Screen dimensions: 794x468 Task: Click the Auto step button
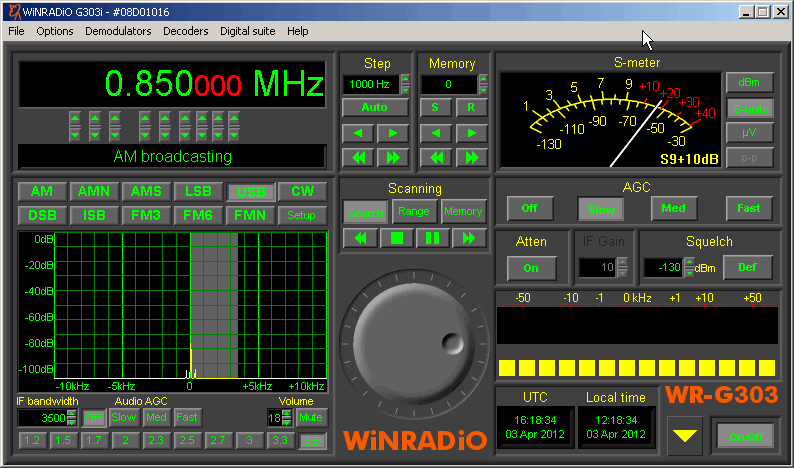[x=375, y=107]
